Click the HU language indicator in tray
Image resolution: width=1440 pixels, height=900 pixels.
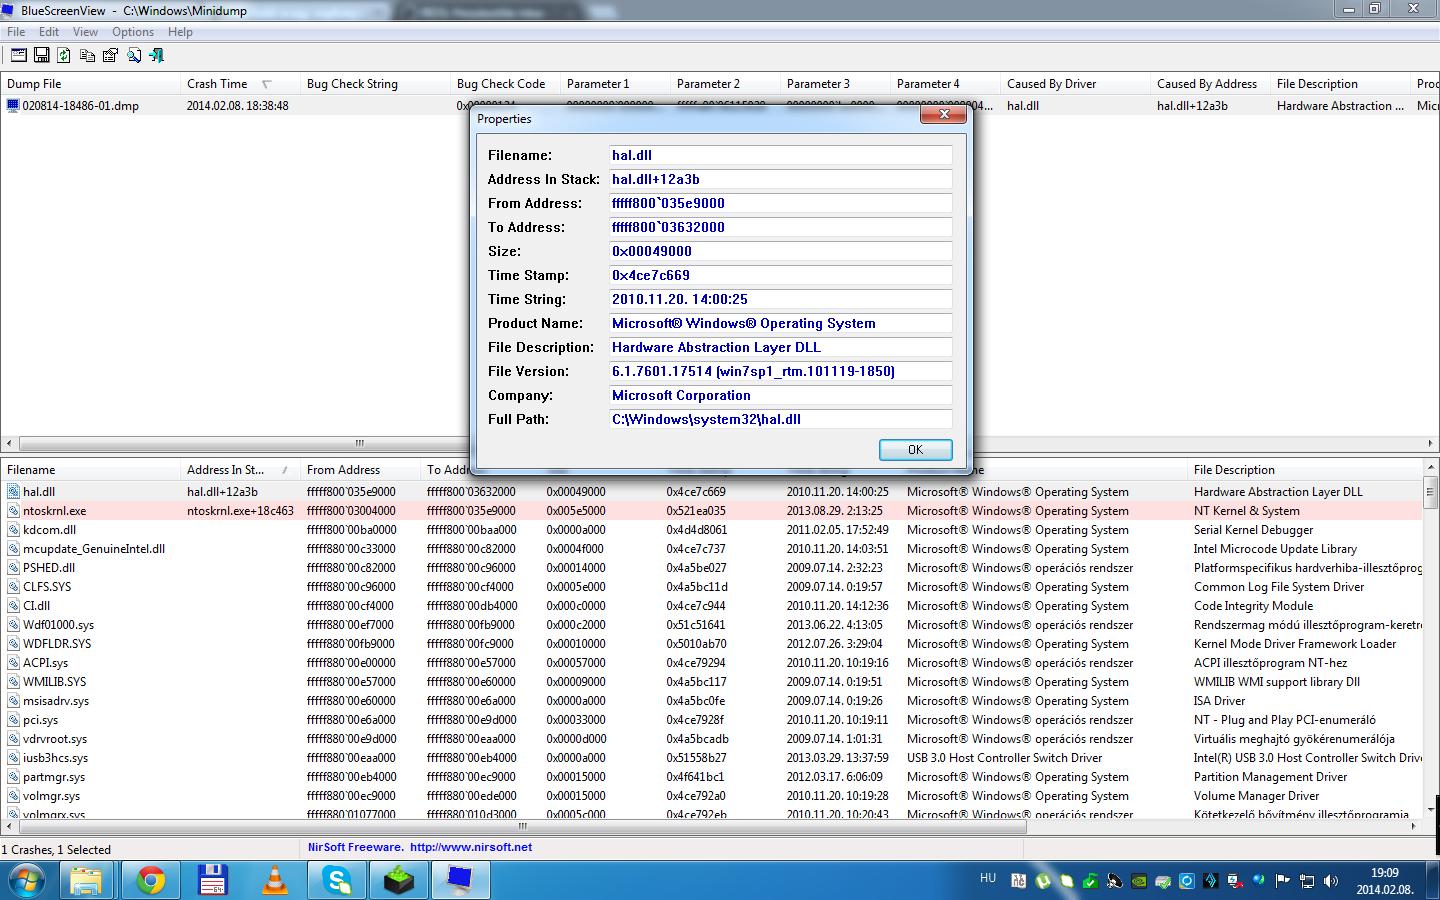(x=988, y=878)
